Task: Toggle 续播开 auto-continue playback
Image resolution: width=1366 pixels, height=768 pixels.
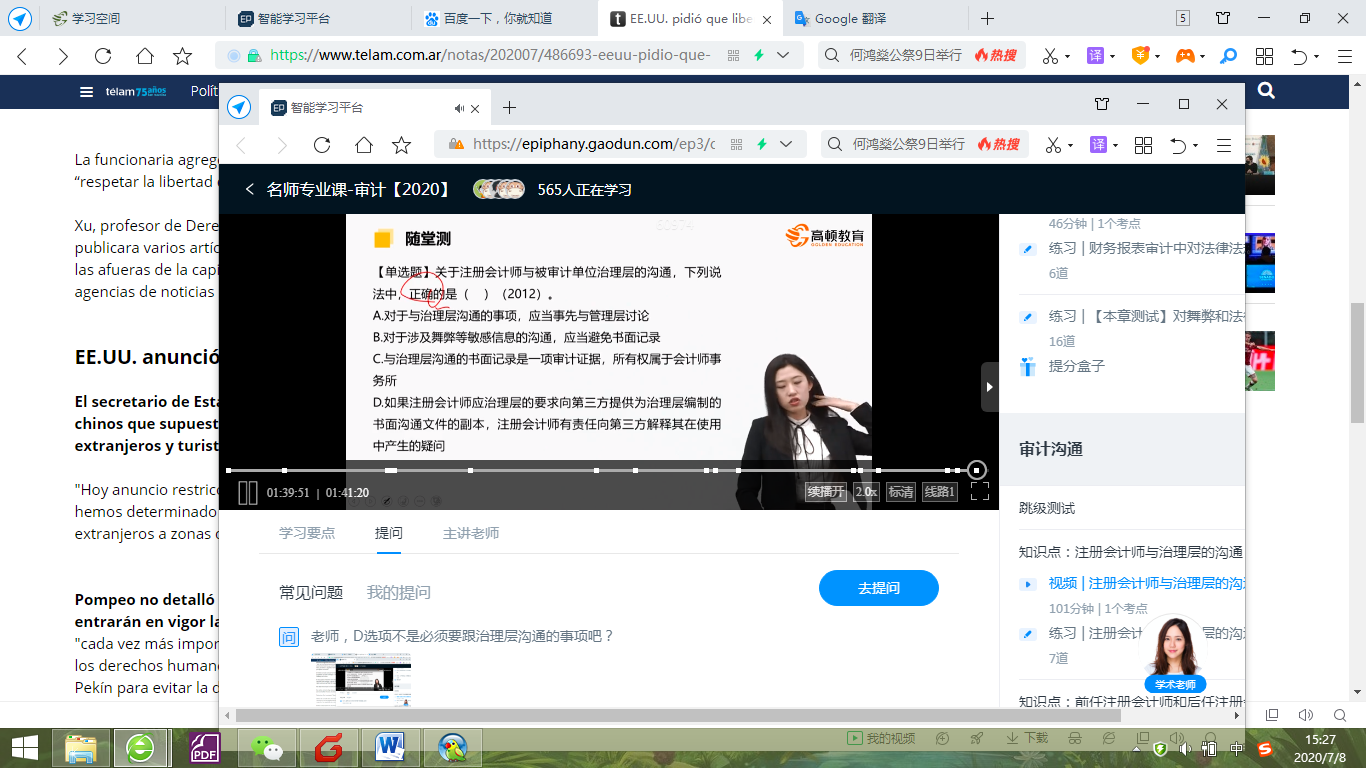Action: pos(826,491)
